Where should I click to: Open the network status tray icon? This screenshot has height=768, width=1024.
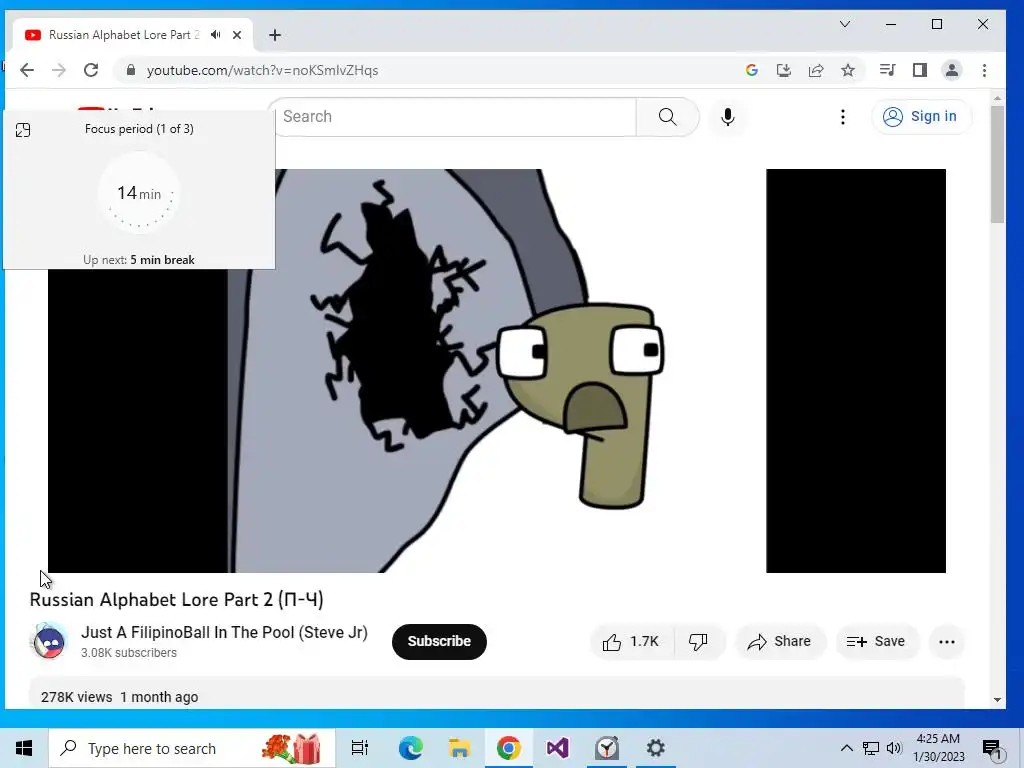871,748
